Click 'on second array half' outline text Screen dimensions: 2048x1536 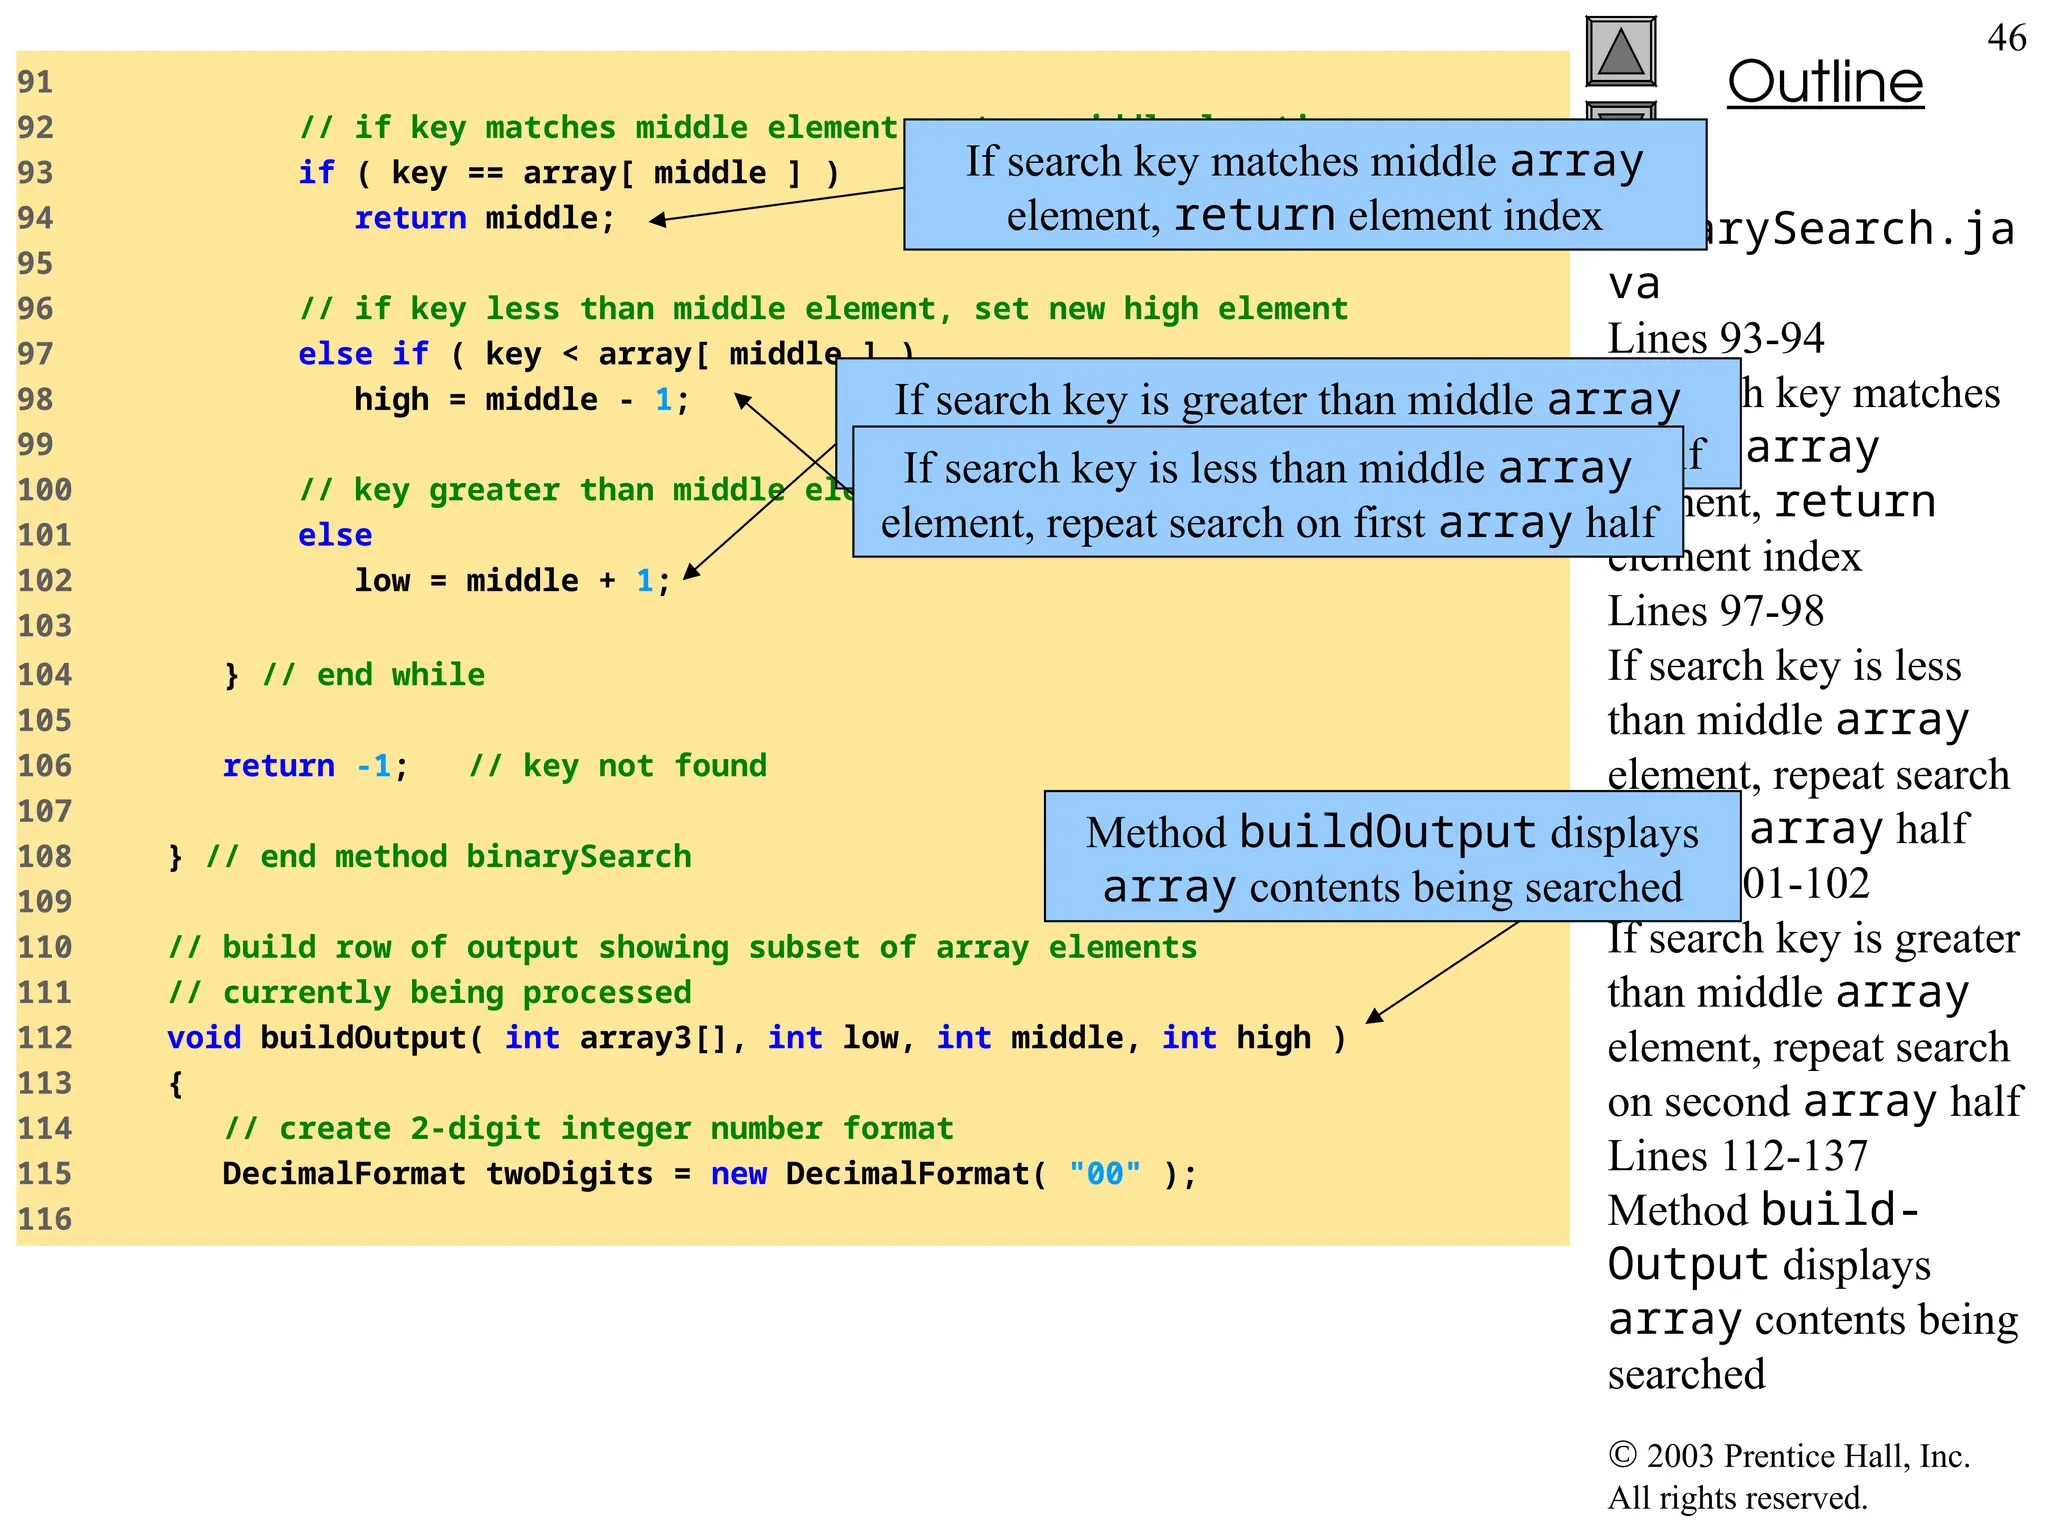tap(1815, 1102)
